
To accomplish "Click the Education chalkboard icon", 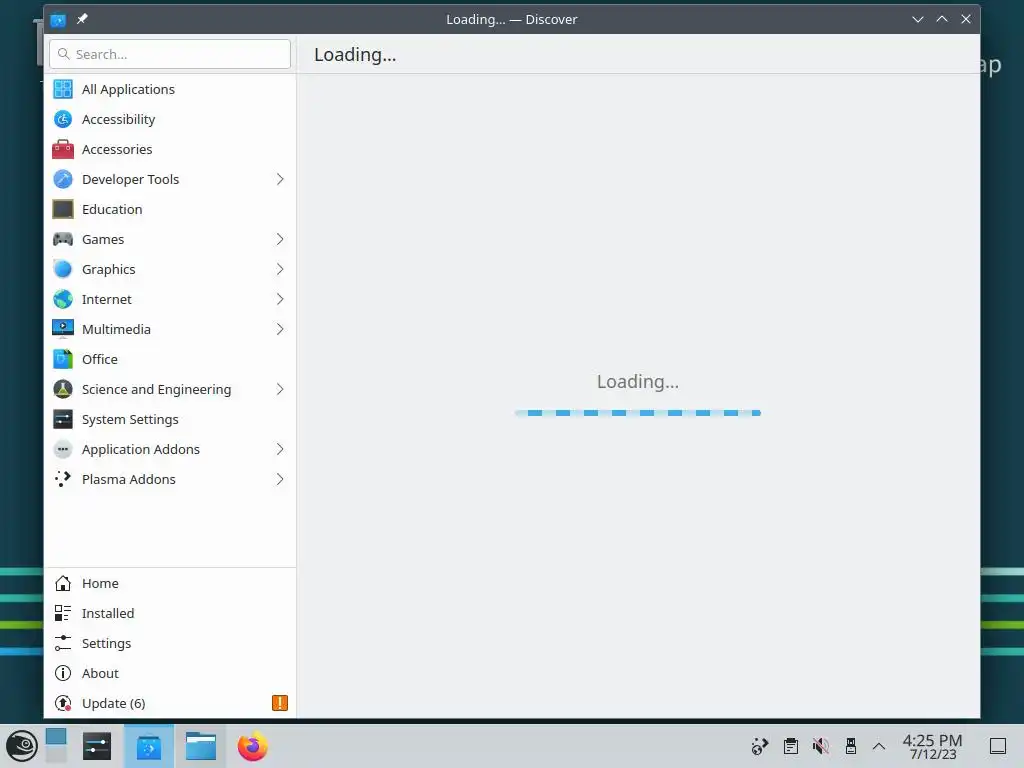I will [63, 209].
